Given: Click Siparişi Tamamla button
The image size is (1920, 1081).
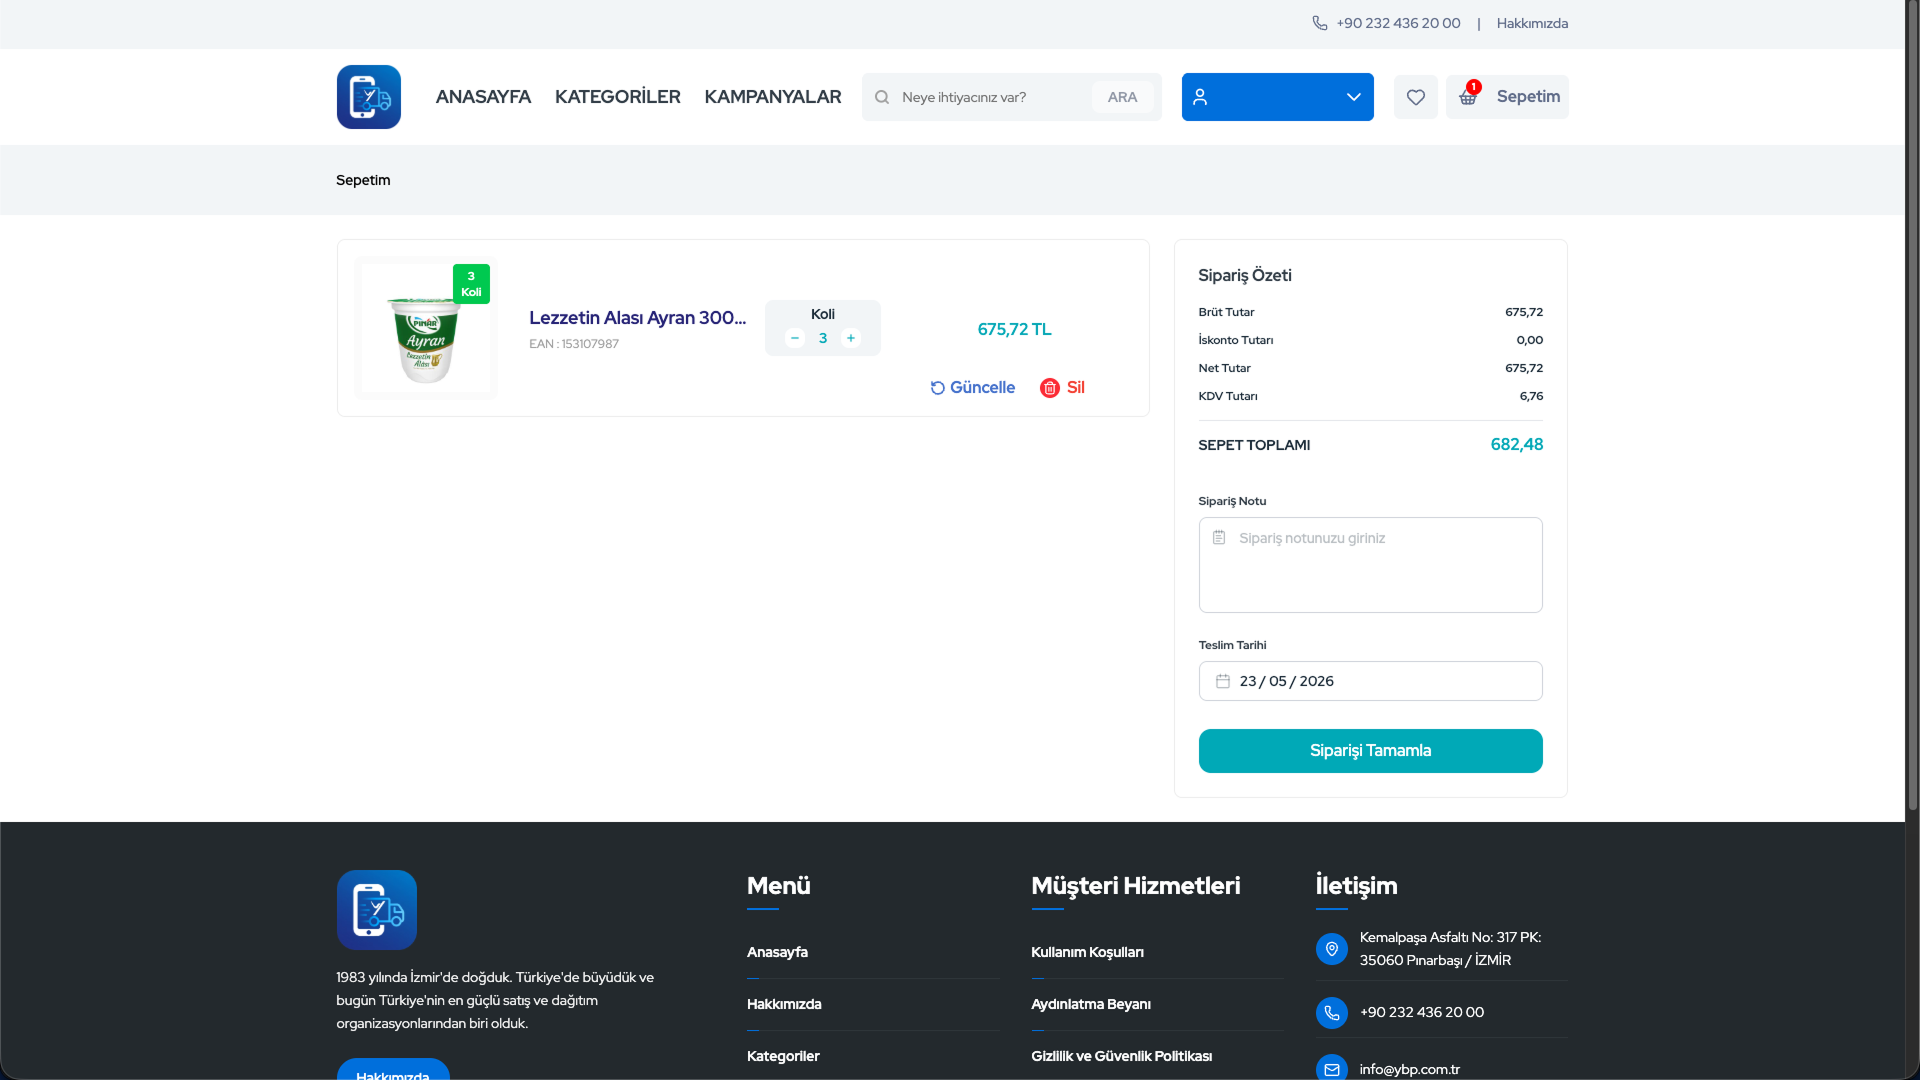Looking at the screenshot, I should pyautogui.click(x=1370, y=751).
